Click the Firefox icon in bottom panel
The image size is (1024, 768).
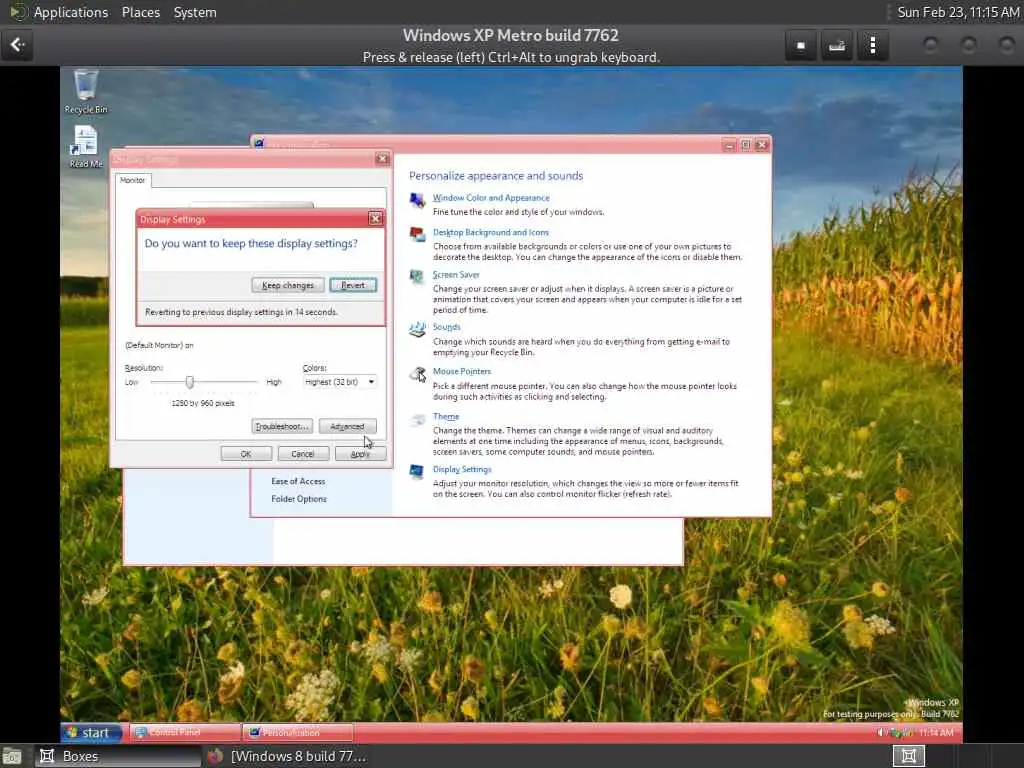[x=215, y=756]
